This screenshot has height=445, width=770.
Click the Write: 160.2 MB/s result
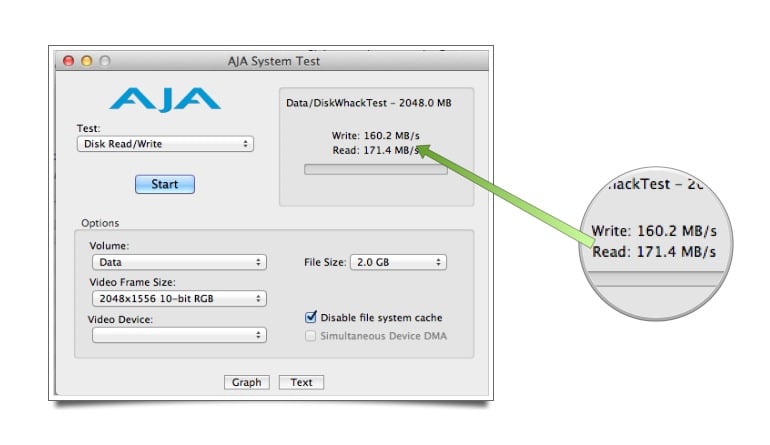(376, 136)
